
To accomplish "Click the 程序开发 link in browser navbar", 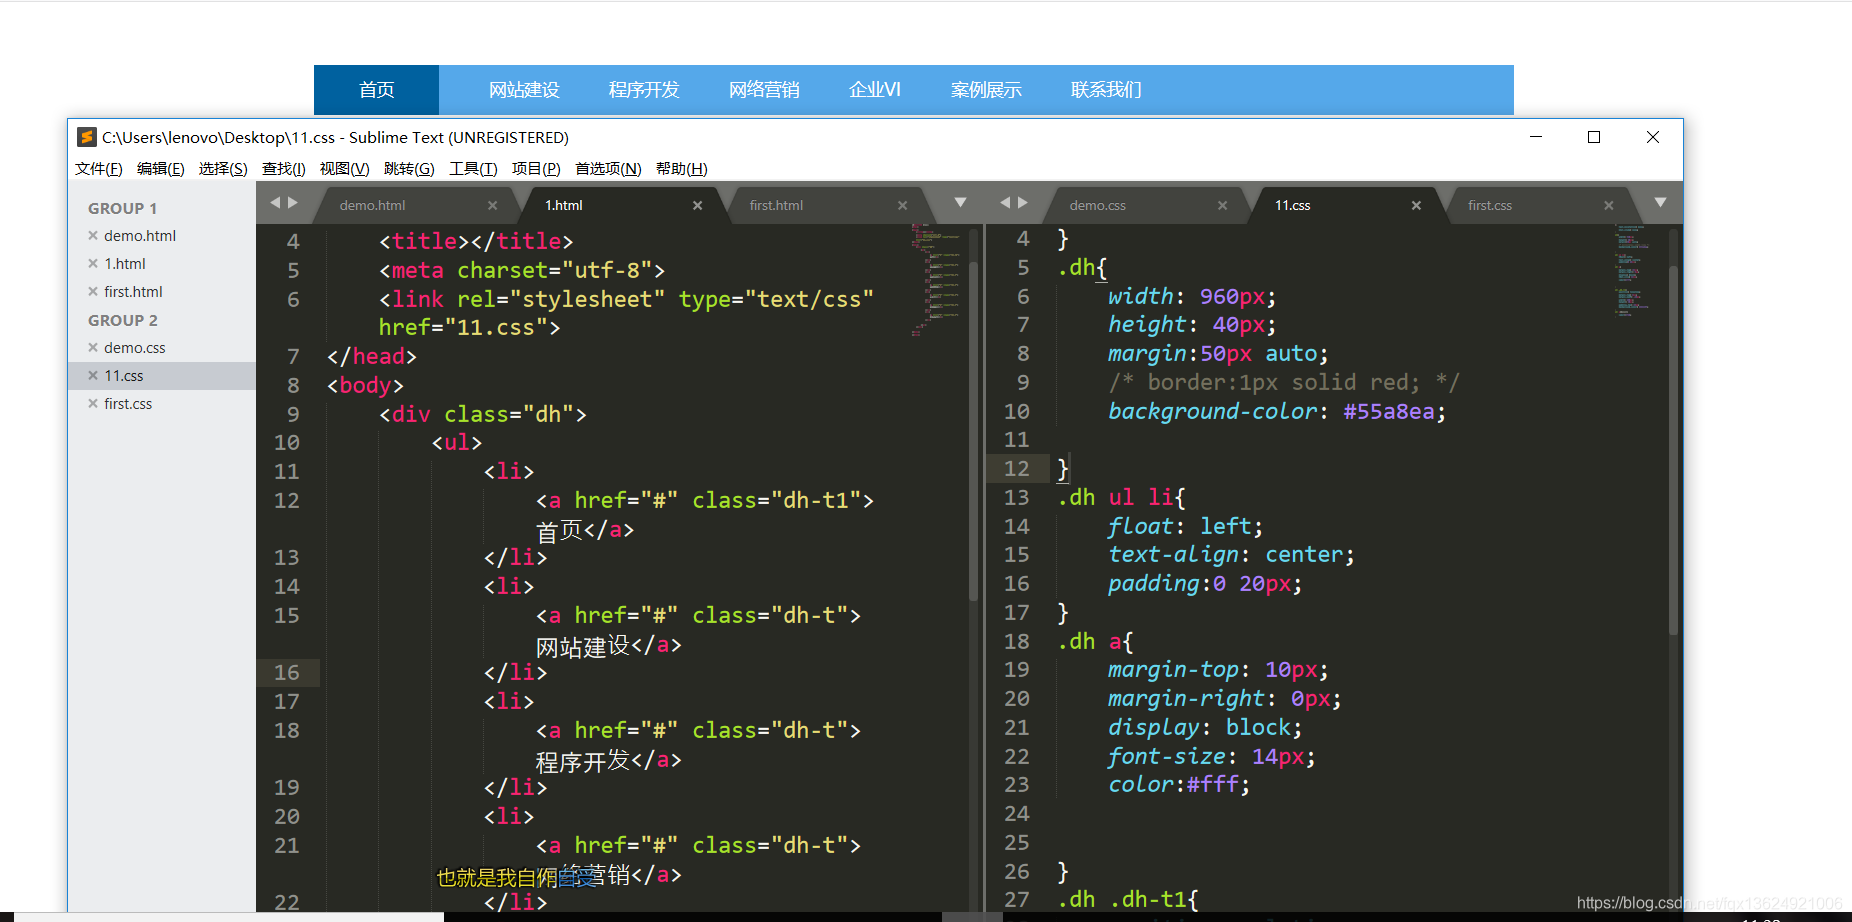I will tap(644, 90).
